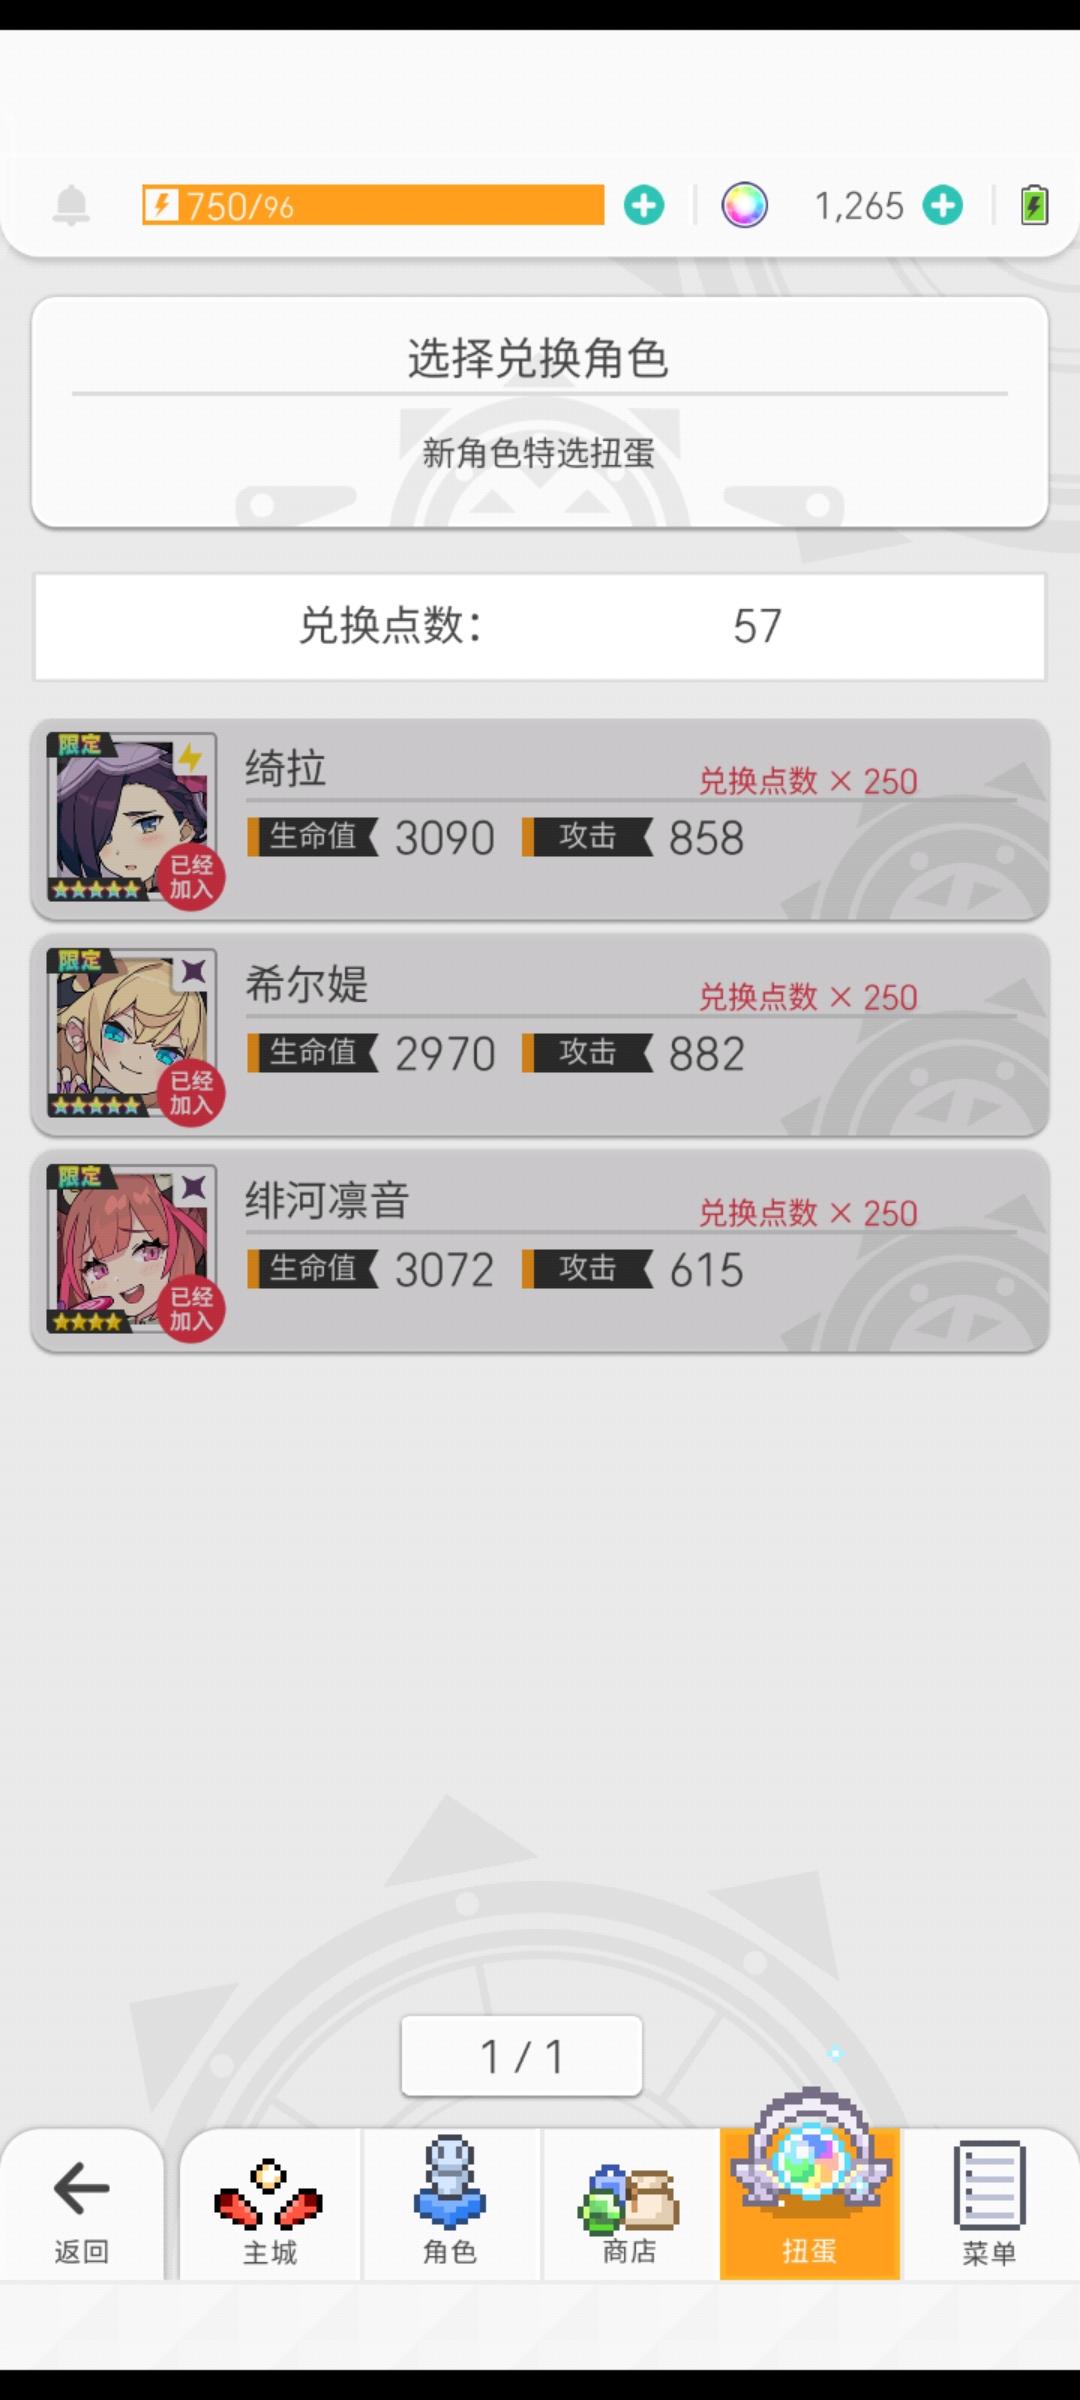
Task: Tap the battery status icon
Action: 1034,206
